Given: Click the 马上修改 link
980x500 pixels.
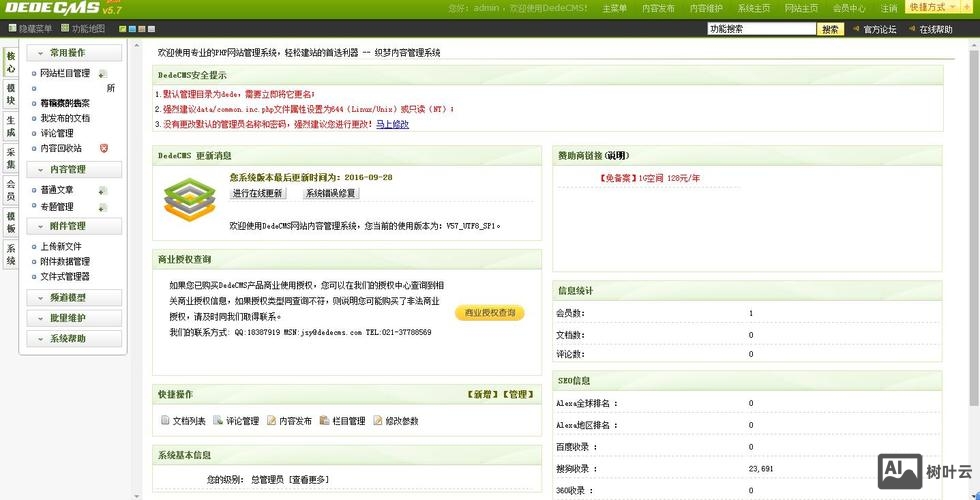Looking at the screenshot, I should [x=392, y=124].
